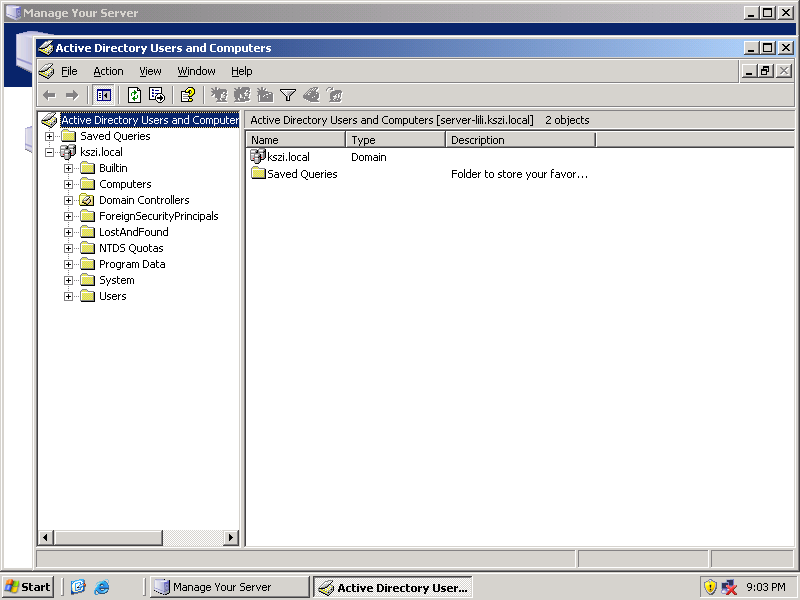The image size is (800, 600).
Task: Open the Start menu
Action: coord(28,587)
